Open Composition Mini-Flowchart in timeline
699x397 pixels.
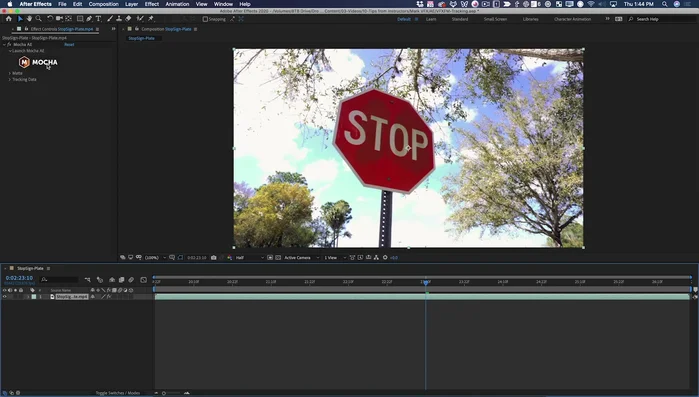click(x=87, y=280)
